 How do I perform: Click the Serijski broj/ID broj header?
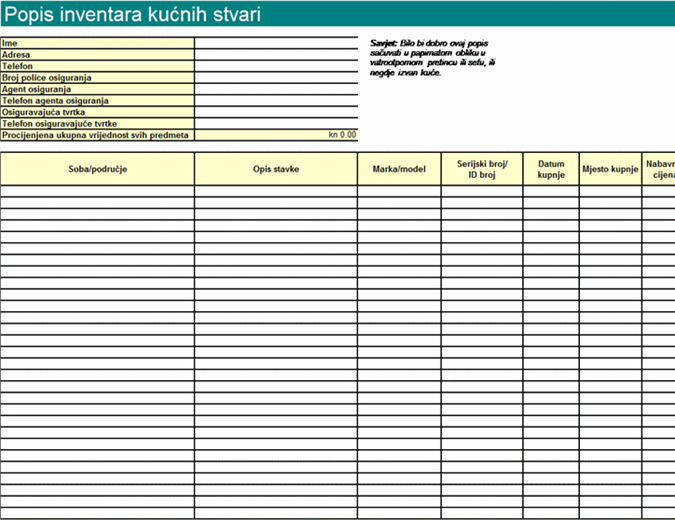(x=482, y=169)
